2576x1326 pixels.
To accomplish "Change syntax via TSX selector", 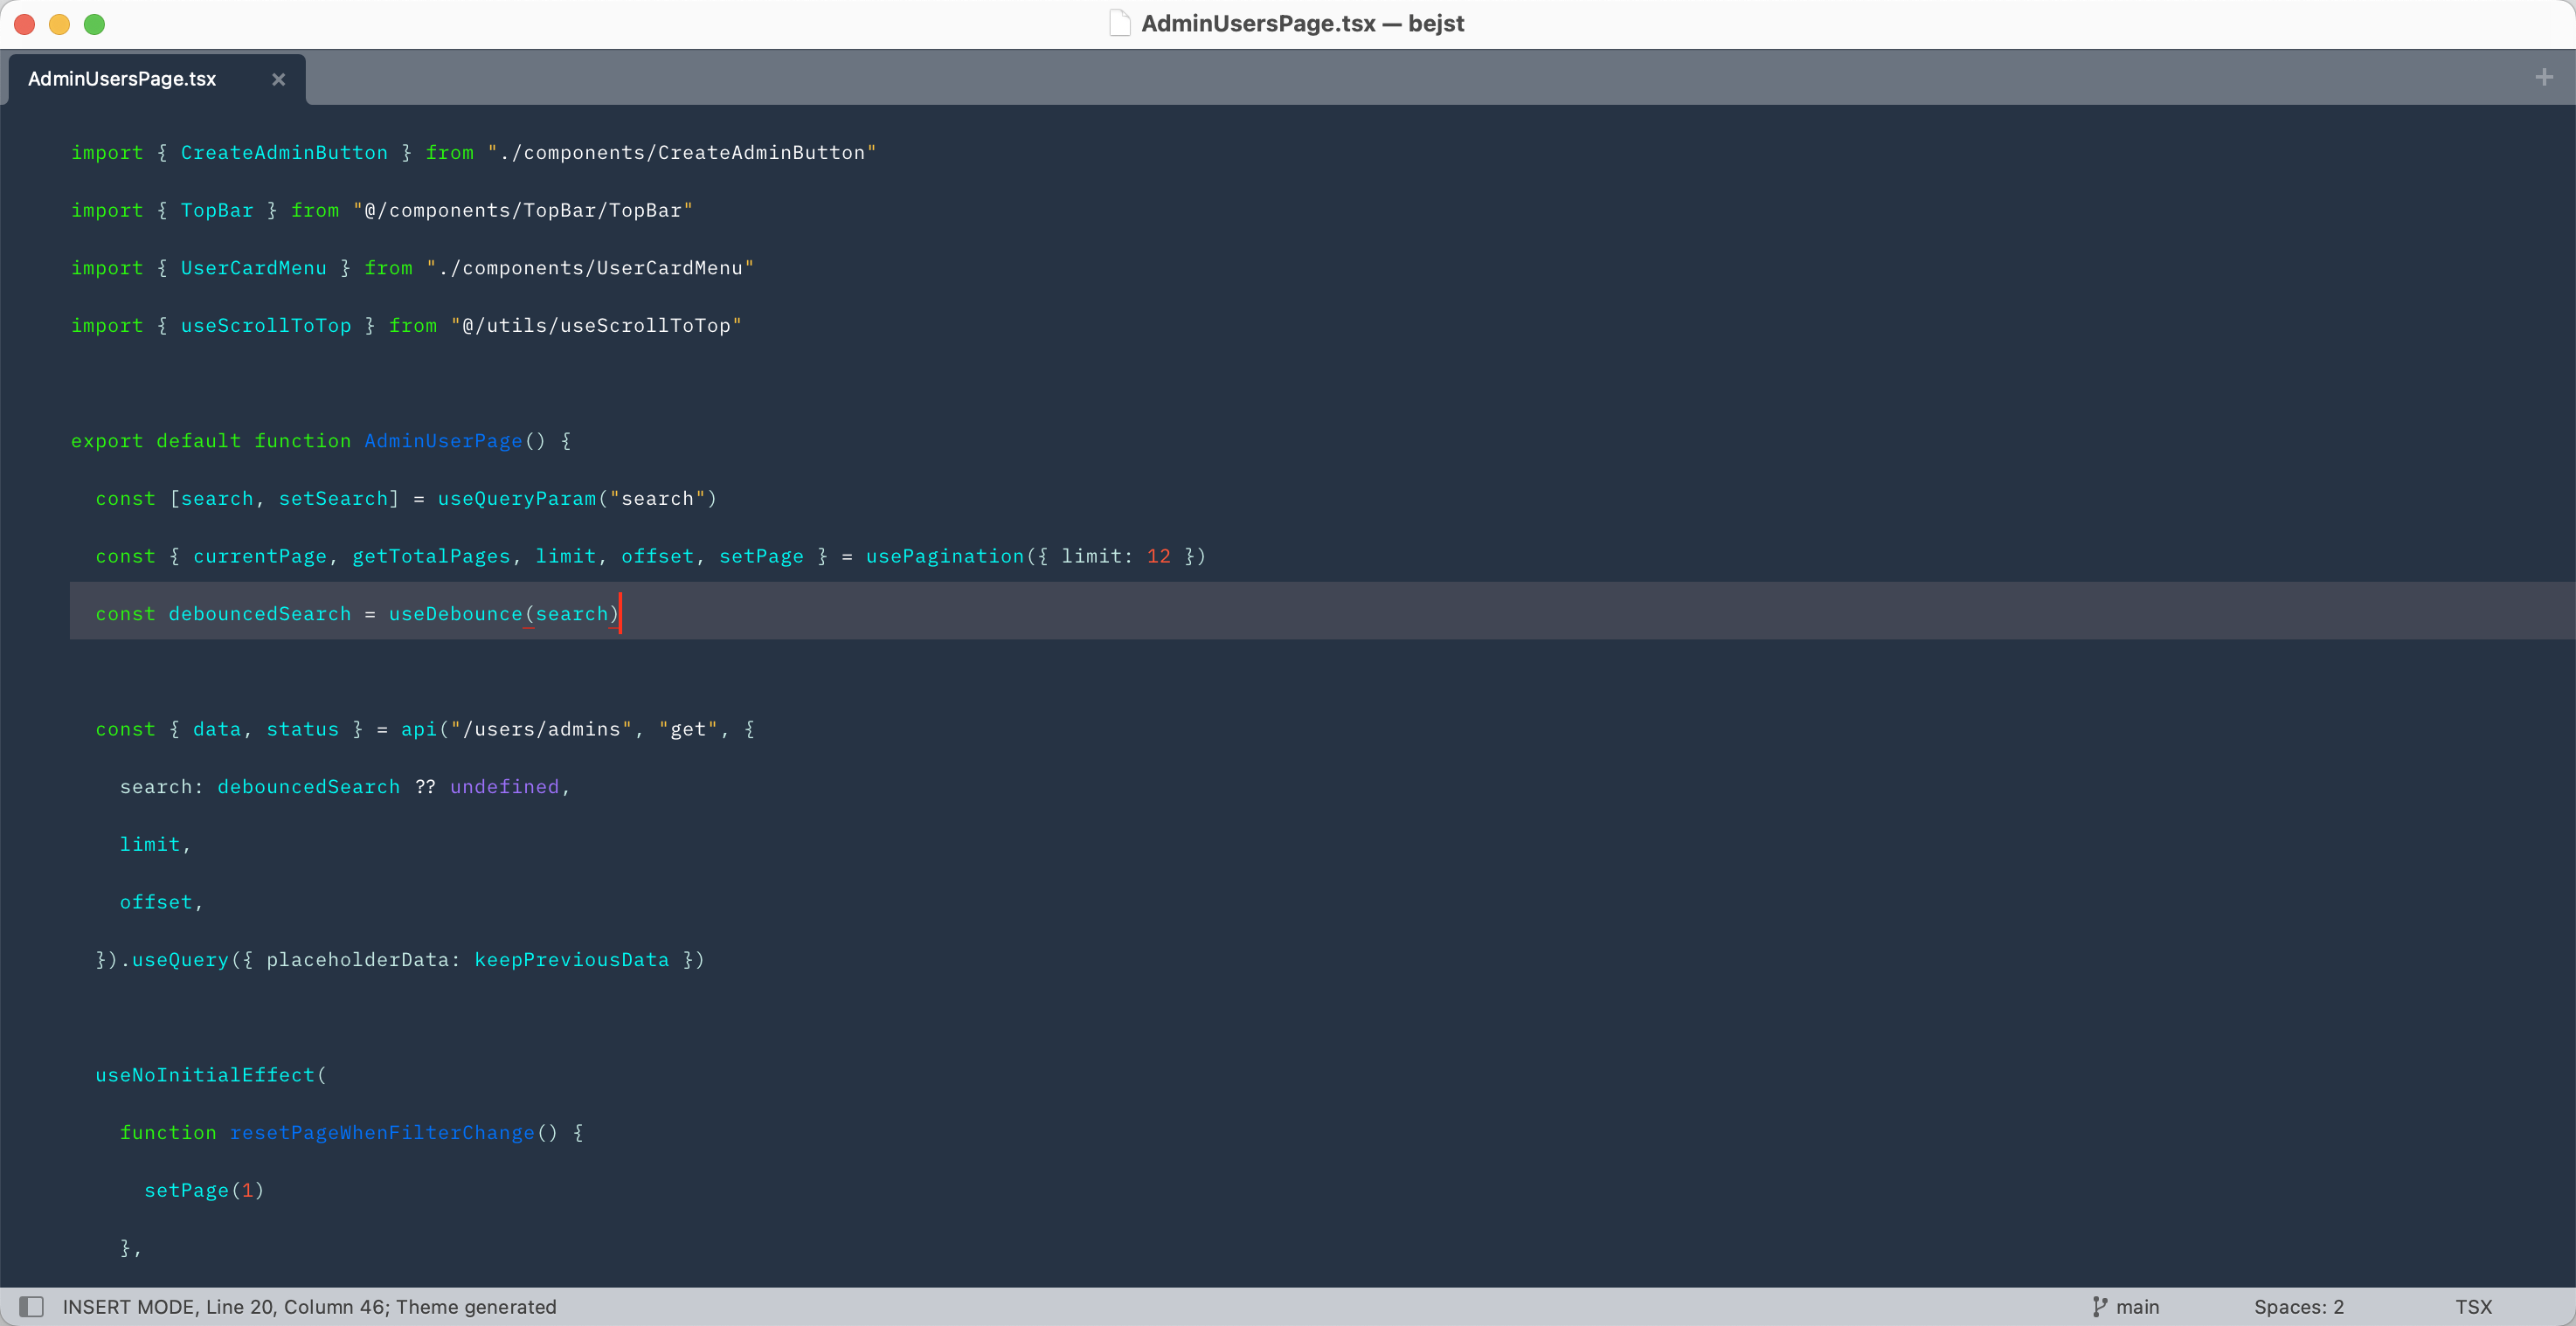I will 2472,1306.
